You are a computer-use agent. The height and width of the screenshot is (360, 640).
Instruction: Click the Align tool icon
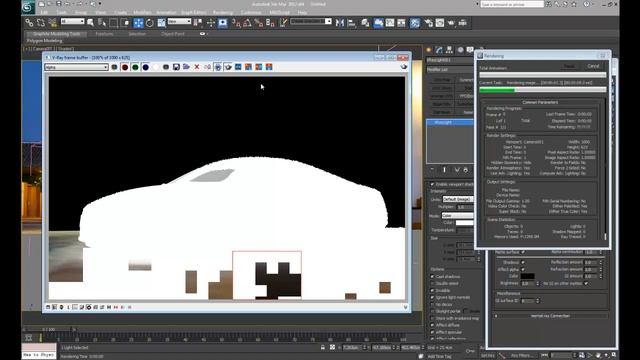(x=351, y=23)
